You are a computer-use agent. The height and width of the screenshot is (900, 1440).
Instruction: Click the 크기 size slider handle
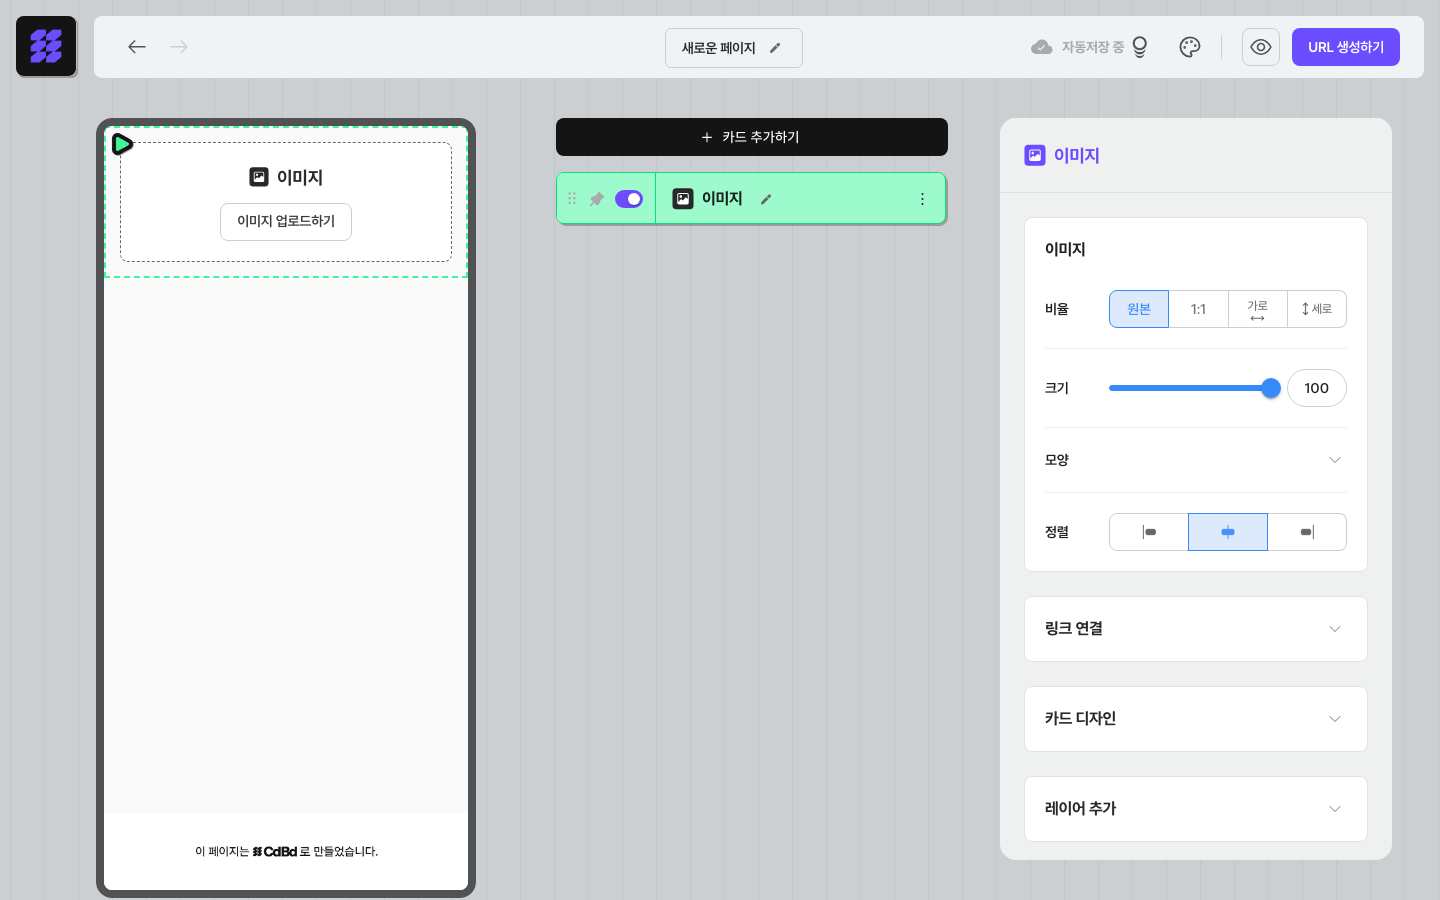[x=1271, y=388]
